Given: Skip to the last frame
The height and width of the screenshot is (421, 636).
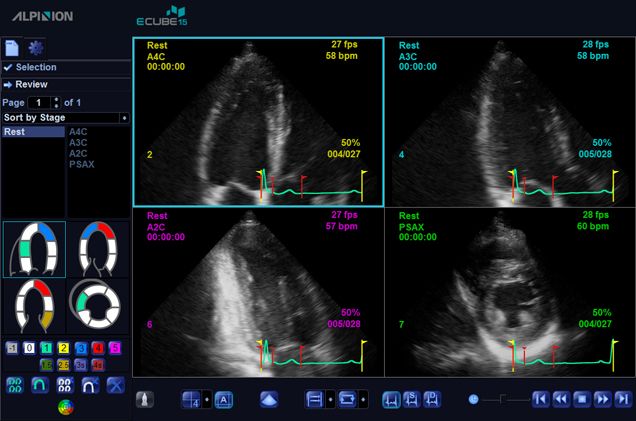Looking at the screenshot, I should (623, 399).
